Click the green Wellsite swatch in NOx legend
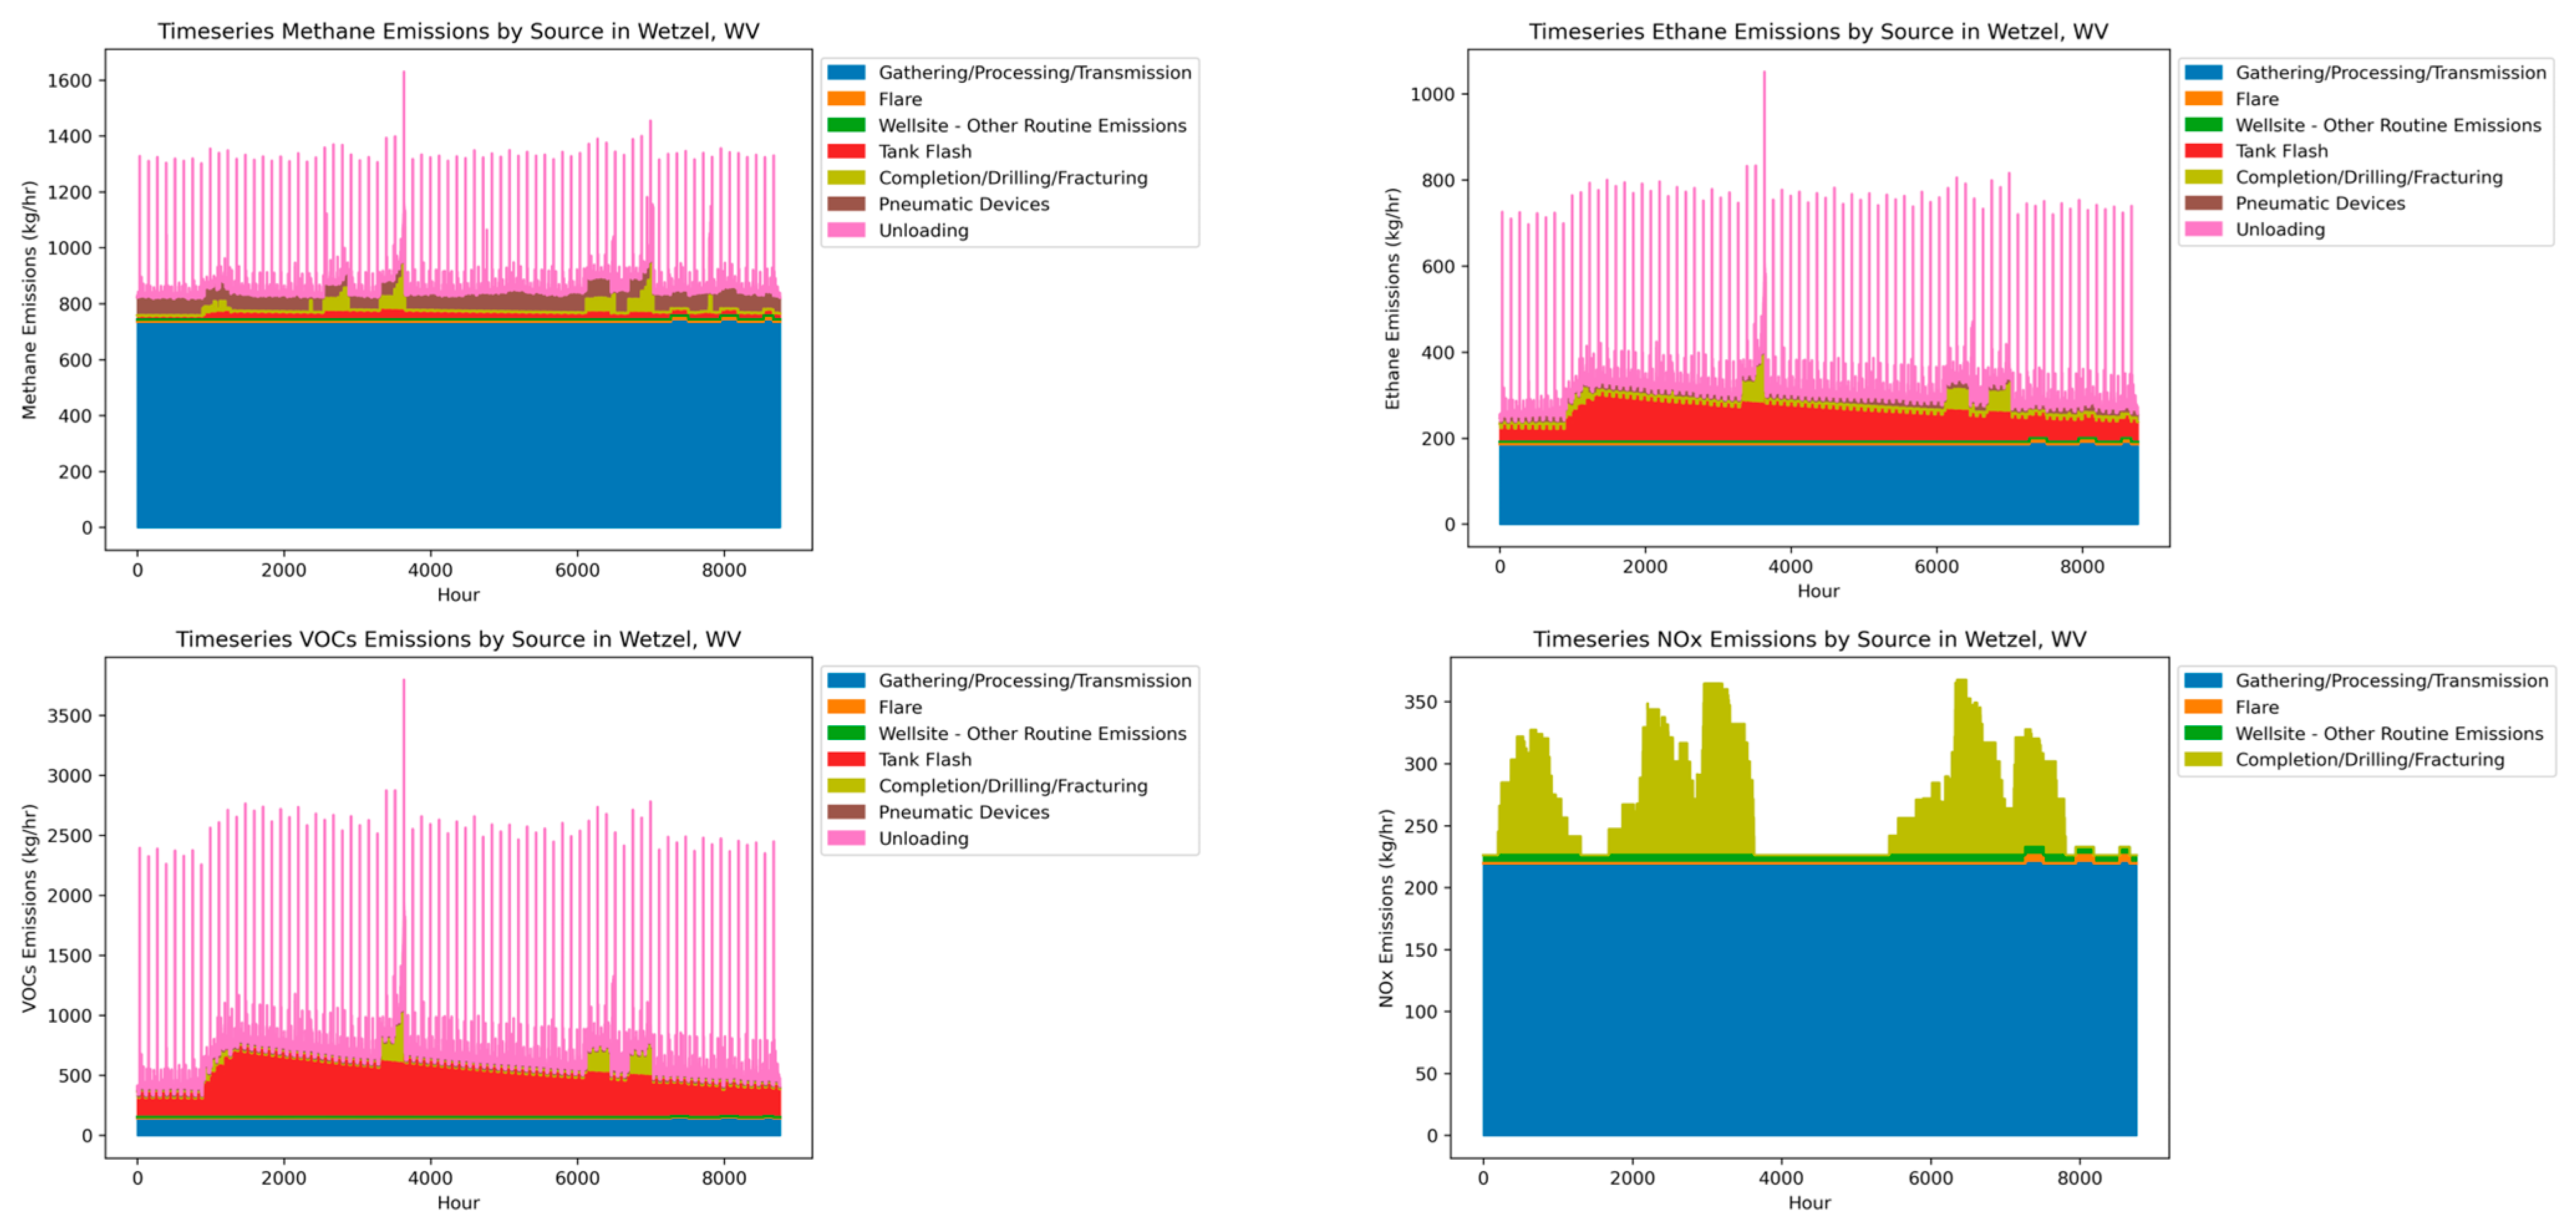This screenshot has width=2576, height=1227. coord(2203,733)
